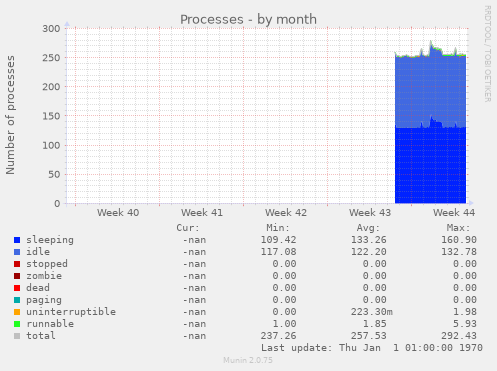Image resolution: width=497 pixels, height=371 pixels.
Task: Click the y-axis tick label 50
Action: (54, 175)
